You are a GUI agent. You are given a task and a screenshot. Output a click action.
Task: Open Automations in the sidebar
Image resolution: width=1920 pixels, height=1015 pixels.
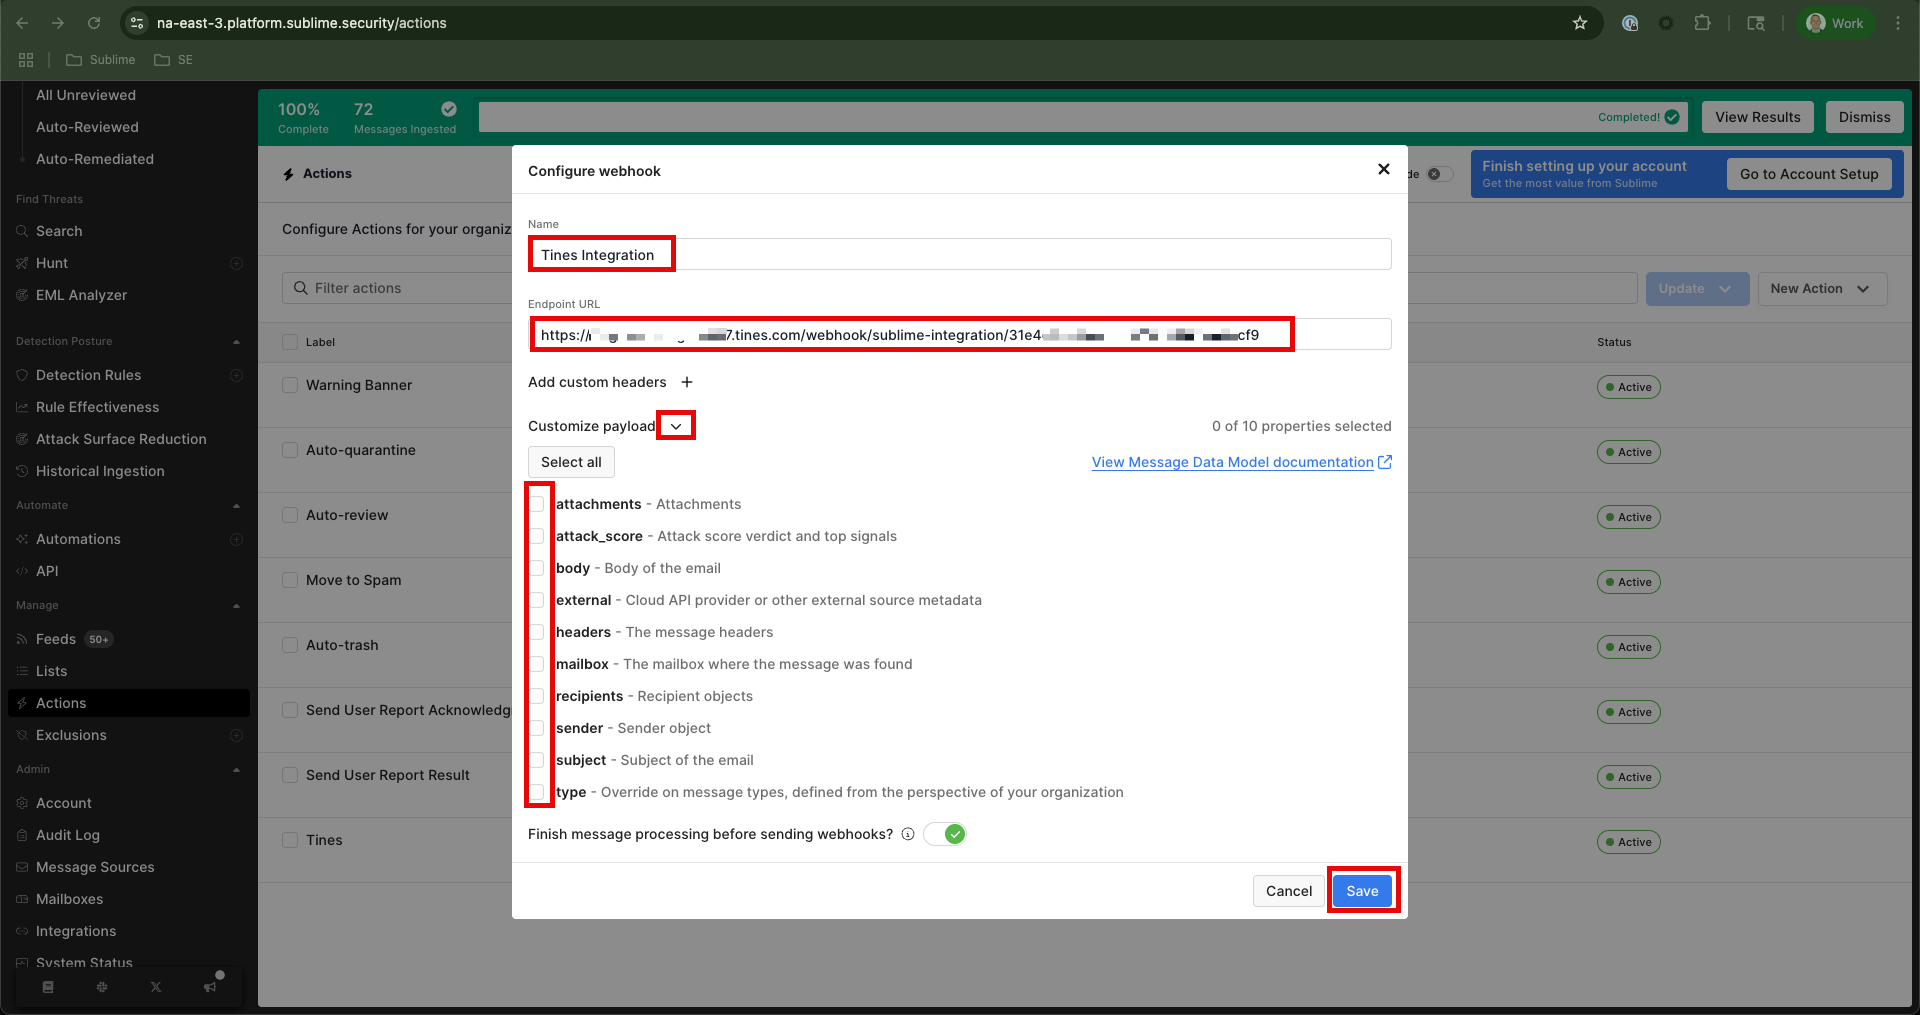click(78, 539)
